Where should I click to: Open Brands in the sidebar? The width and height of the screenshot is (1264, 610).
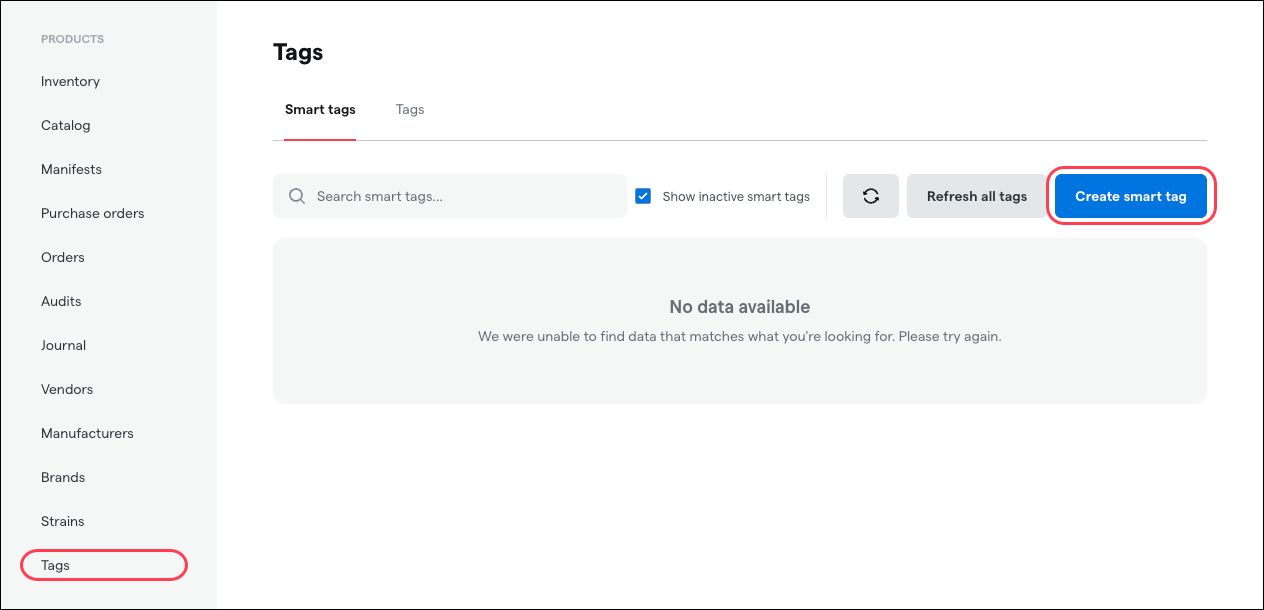(x=63, y=477)
